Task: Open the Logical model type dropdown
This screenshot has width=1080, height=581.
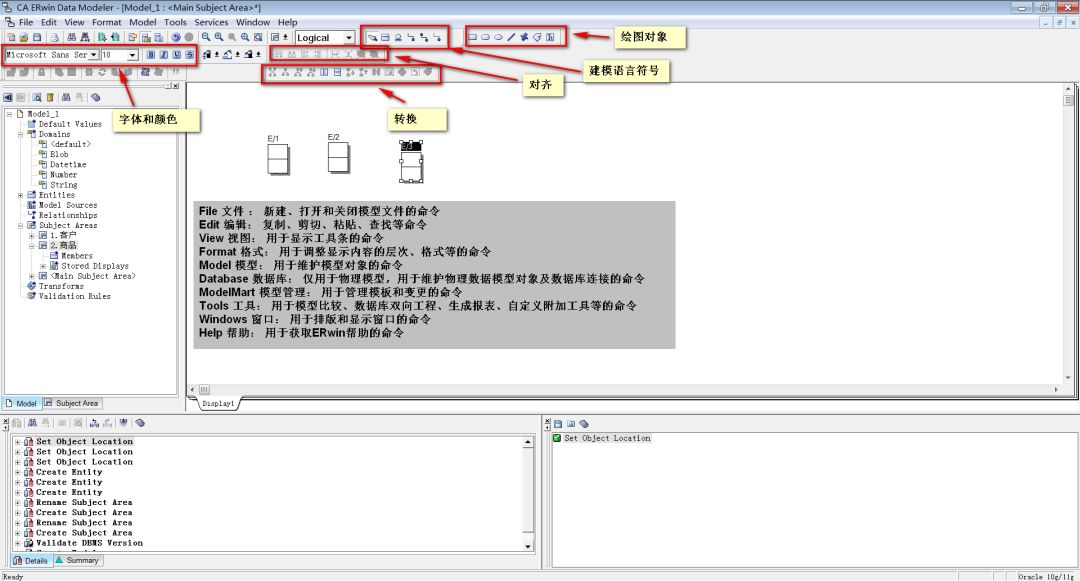Action: pos(349,38)
